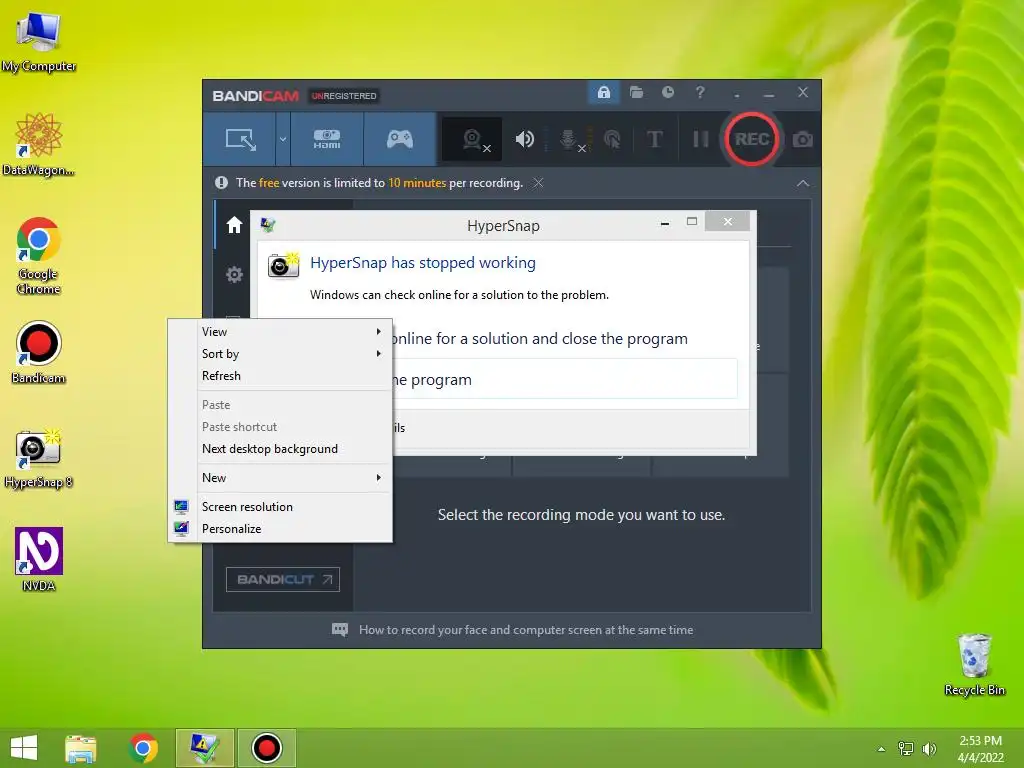1024x768 pixels.
Task: Choose close the program option in HyperSnap dialog
Action: click(x=565, y=379)
